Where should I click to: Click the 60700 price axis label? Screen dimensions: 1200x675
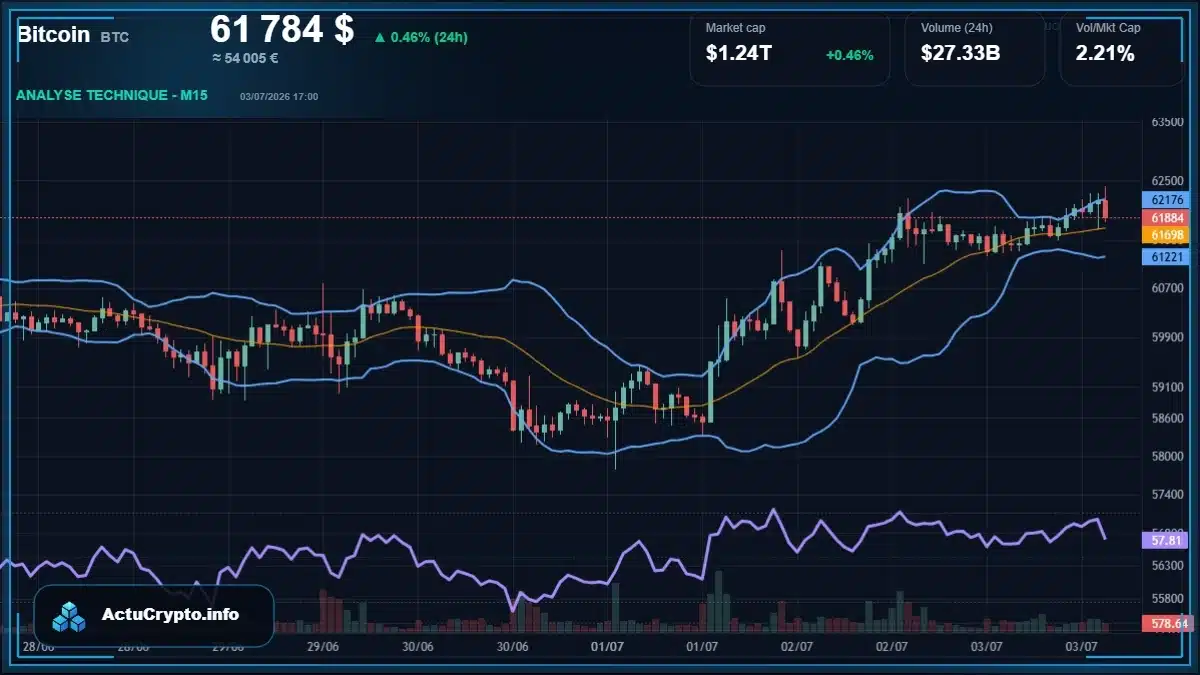(1167, 288)
